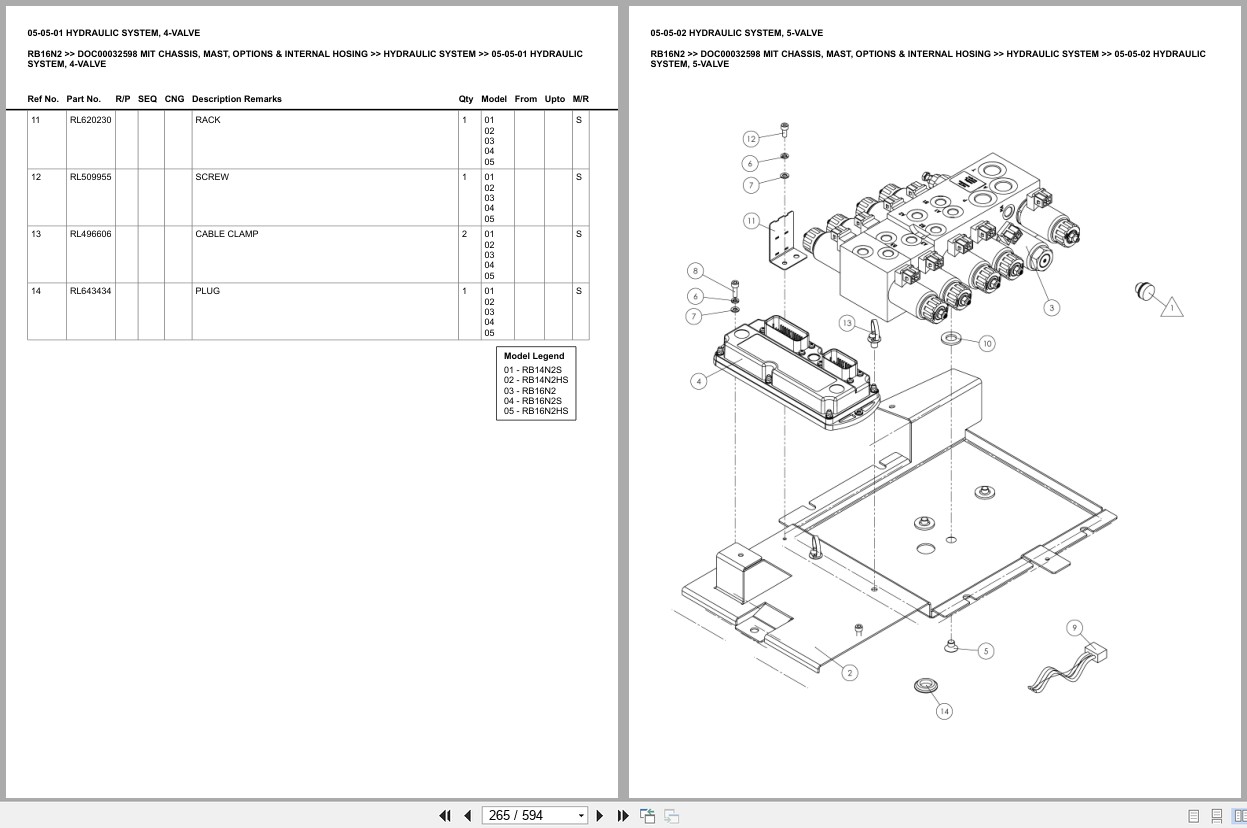Click the Qty column header

point(466,99)
